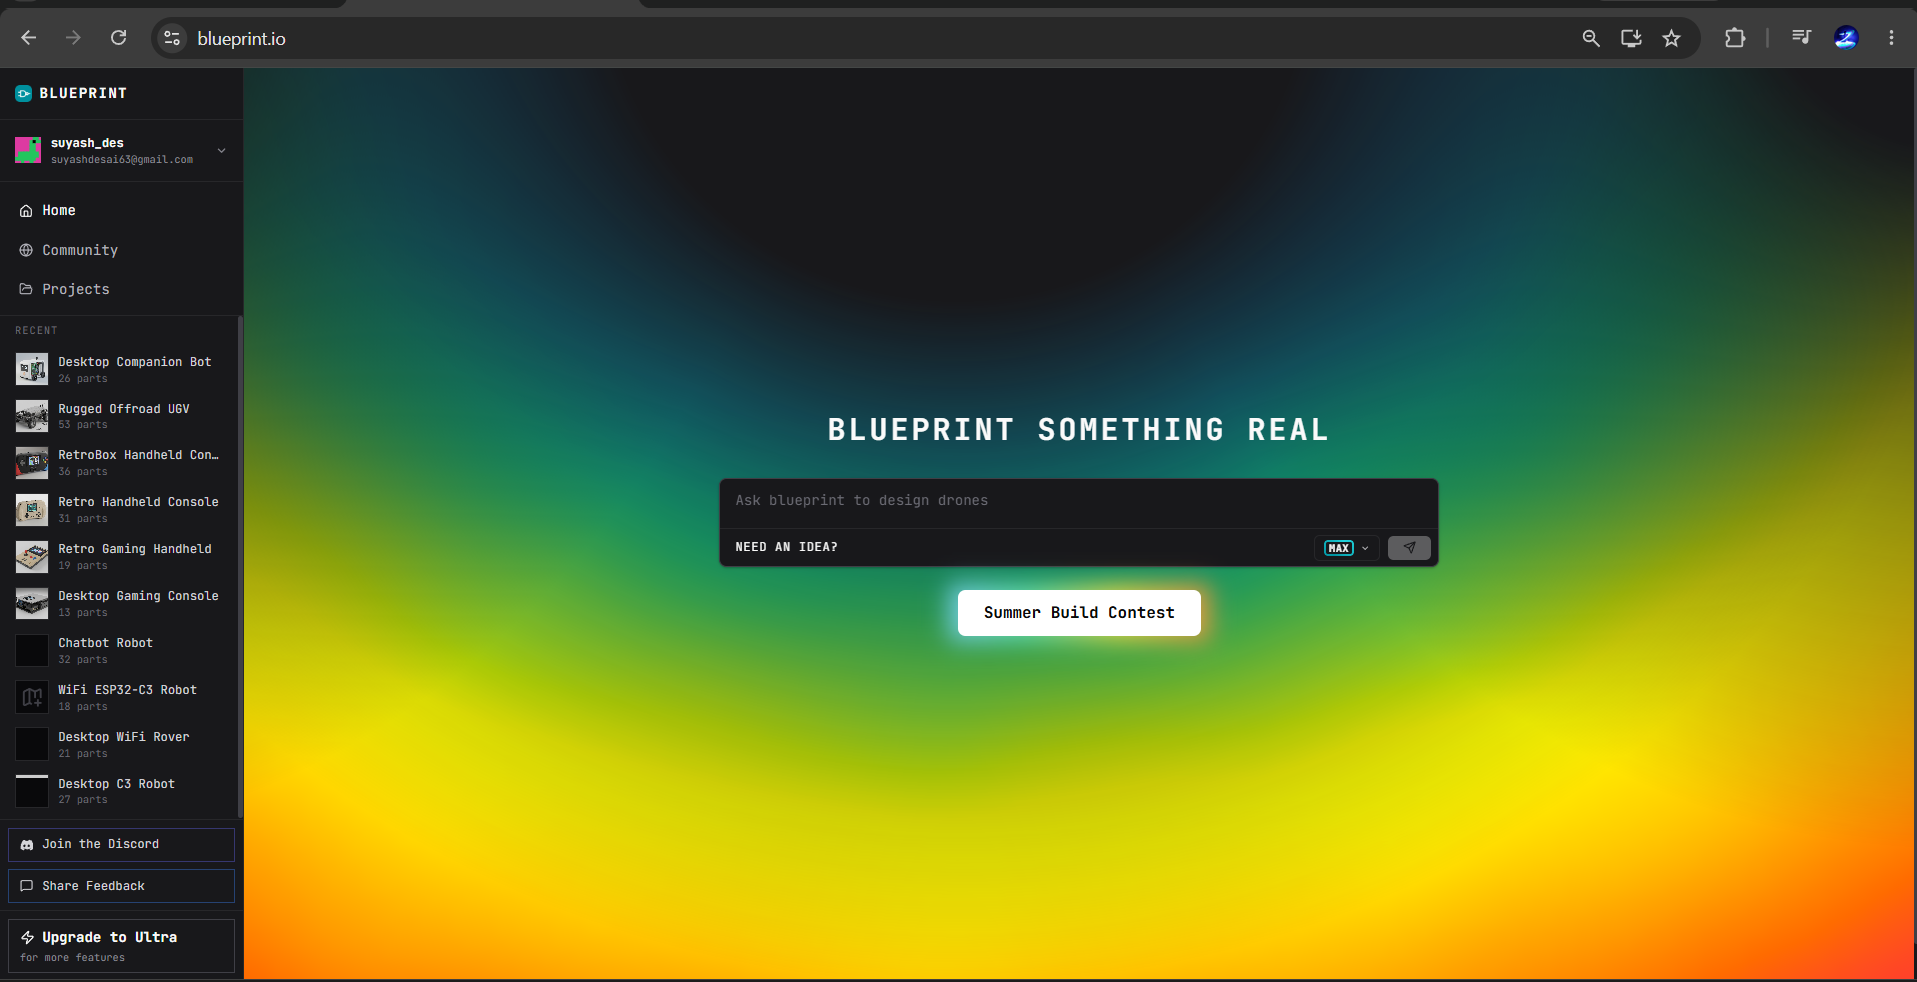The height and width of the screenshot is (982, 1917).
Task: Open the Chatbot Robot project
Action: coord(121,650)
